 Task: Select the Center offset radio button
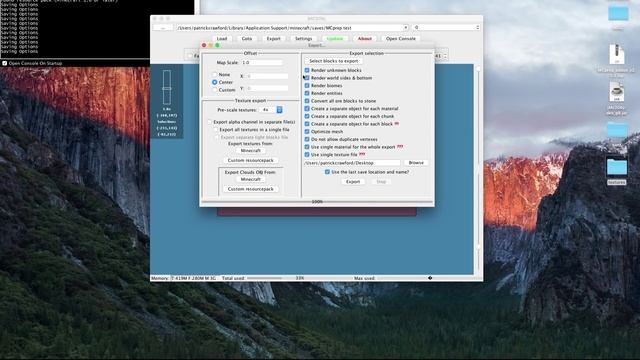(214, 82)
